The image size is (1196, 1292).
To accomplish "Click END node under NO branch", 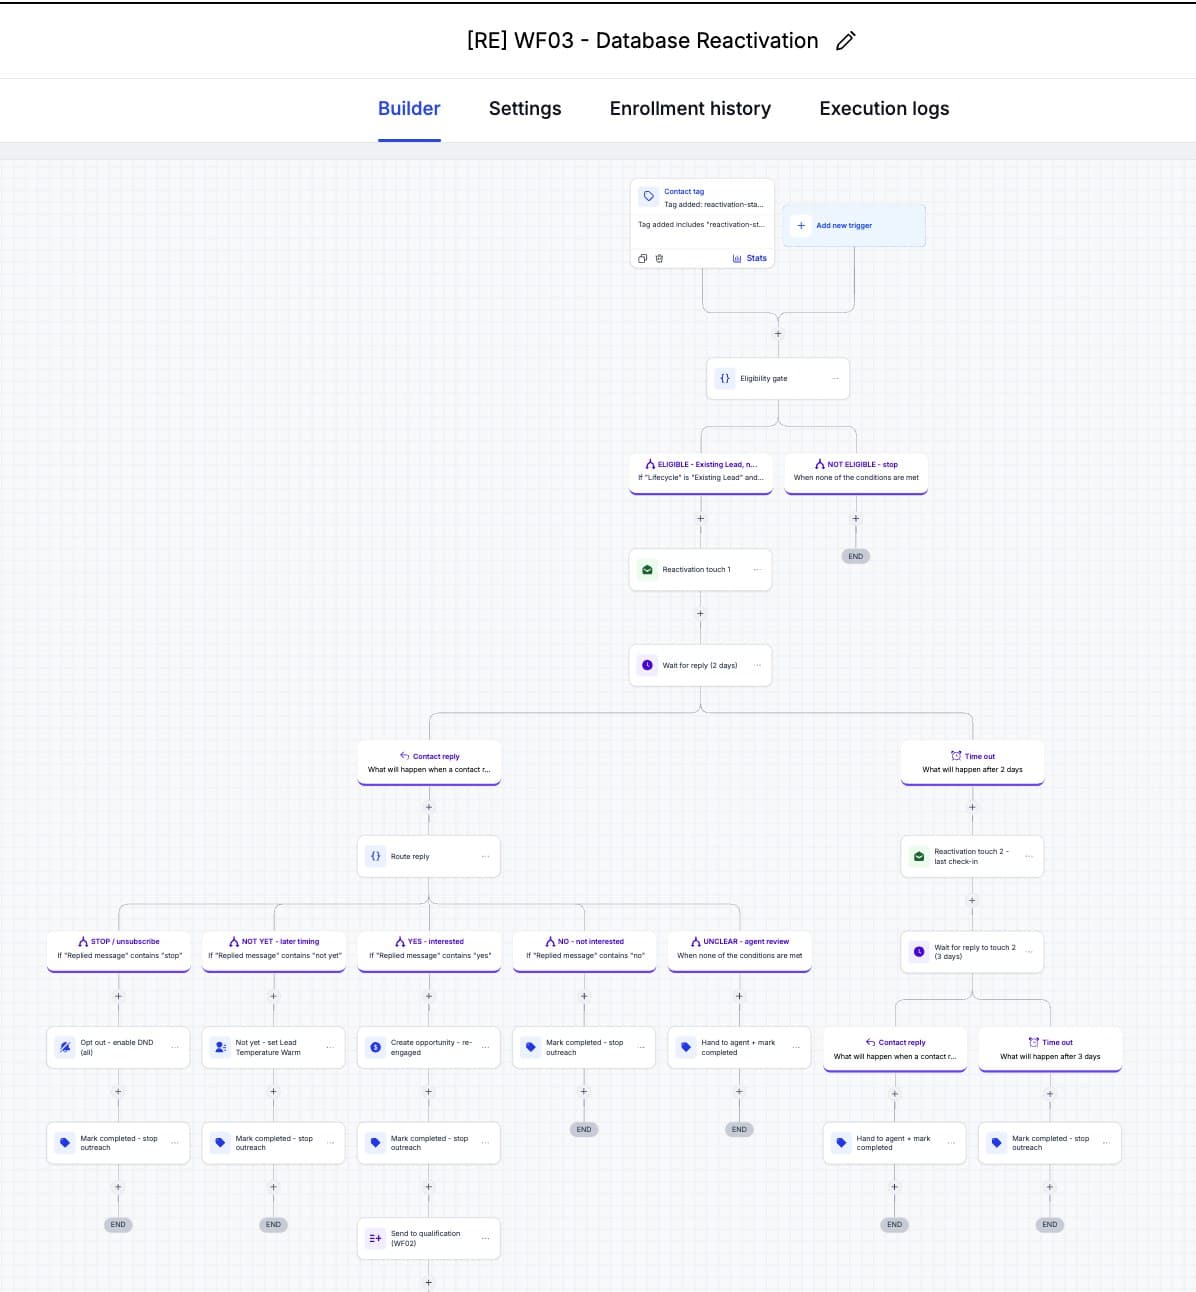I will click(x=584, y=1129).
